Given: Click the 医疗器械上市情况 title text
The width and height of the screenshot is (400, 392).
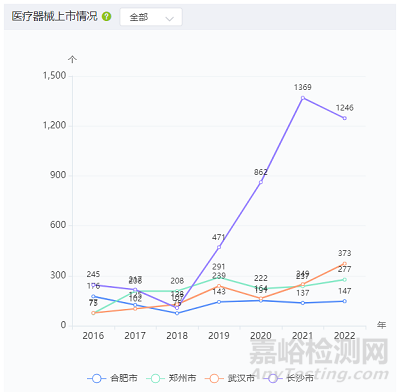Looking at the screenshot, I should click(55, 16).
